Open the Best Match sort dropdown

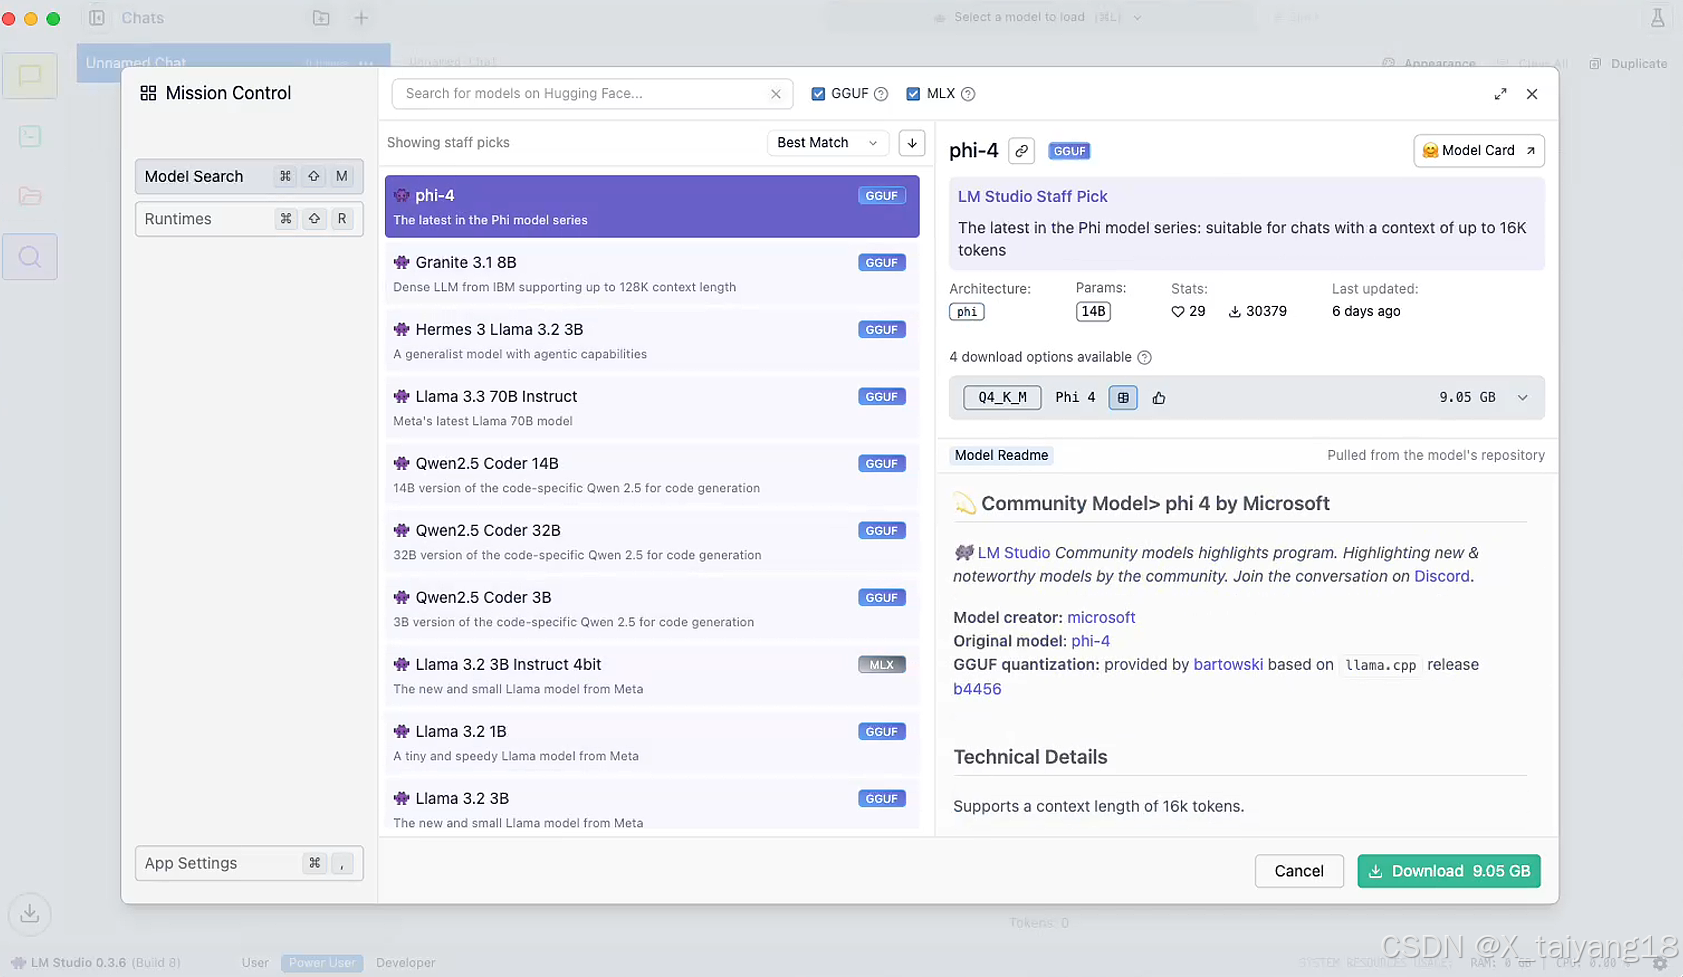[828, 143]
